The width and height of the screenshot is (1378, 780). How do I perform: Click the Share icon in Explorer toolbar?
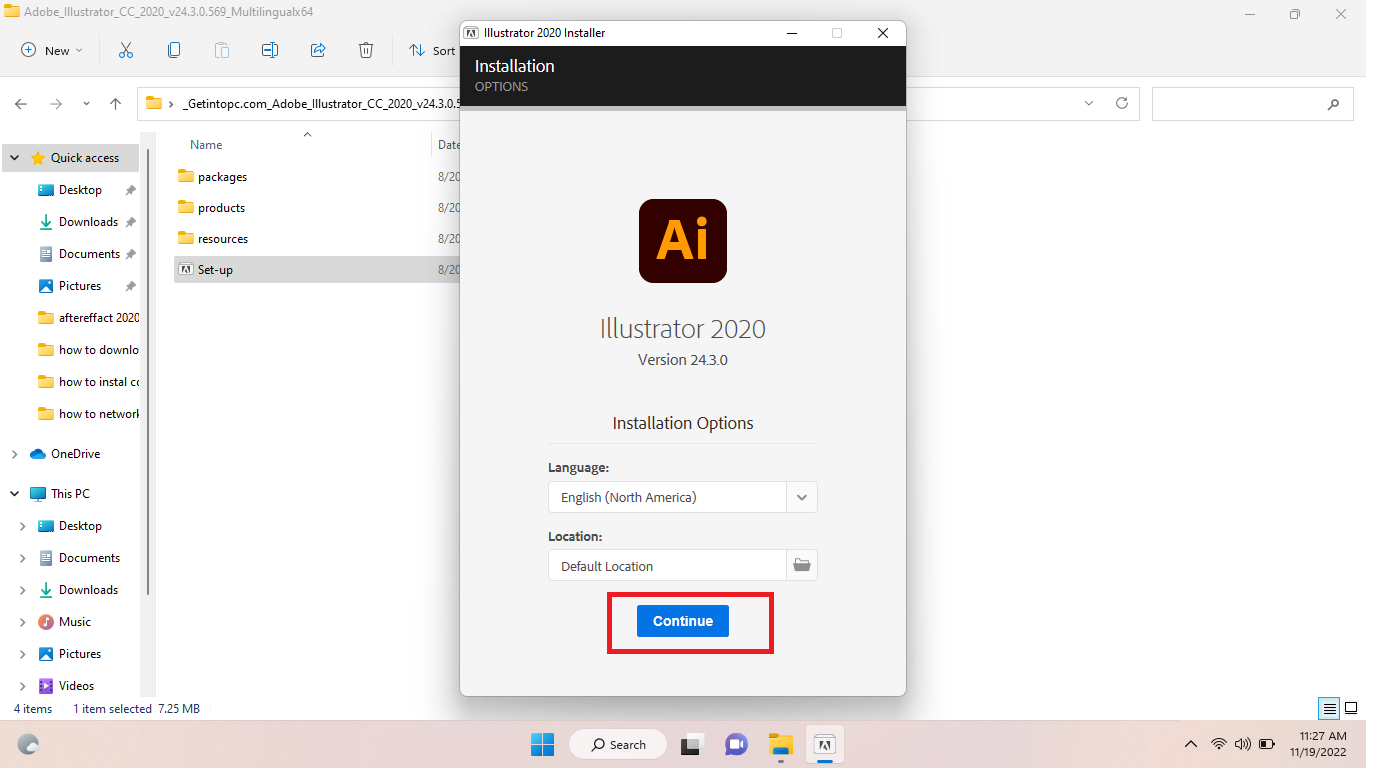(x=318, y=50)
